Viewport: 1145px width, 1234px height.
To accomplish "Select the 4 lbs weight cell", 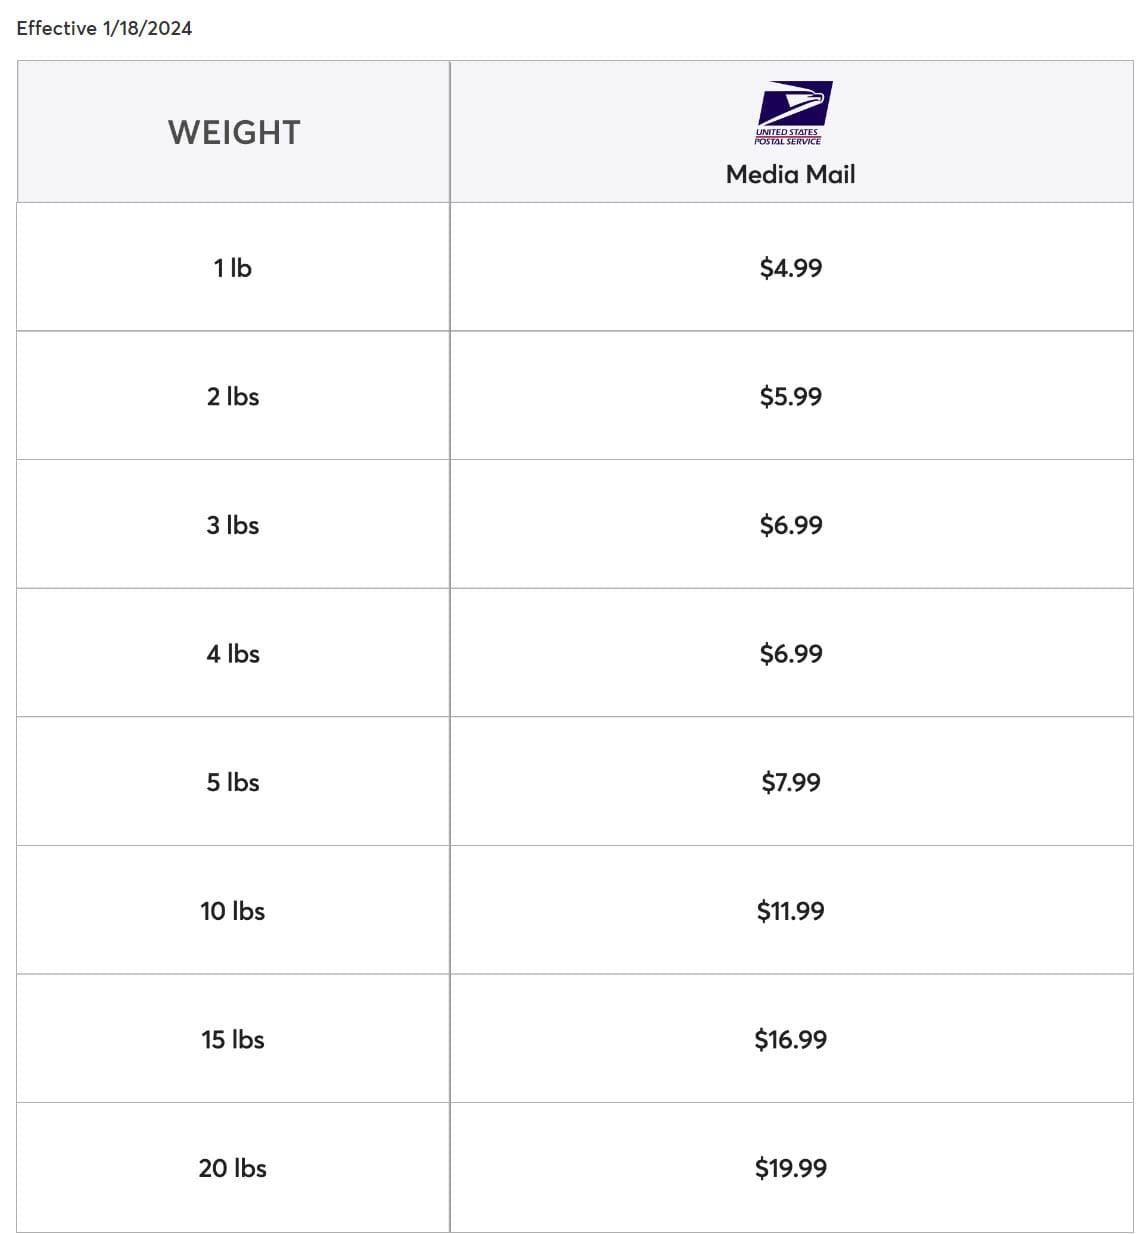I will point(233,654).
